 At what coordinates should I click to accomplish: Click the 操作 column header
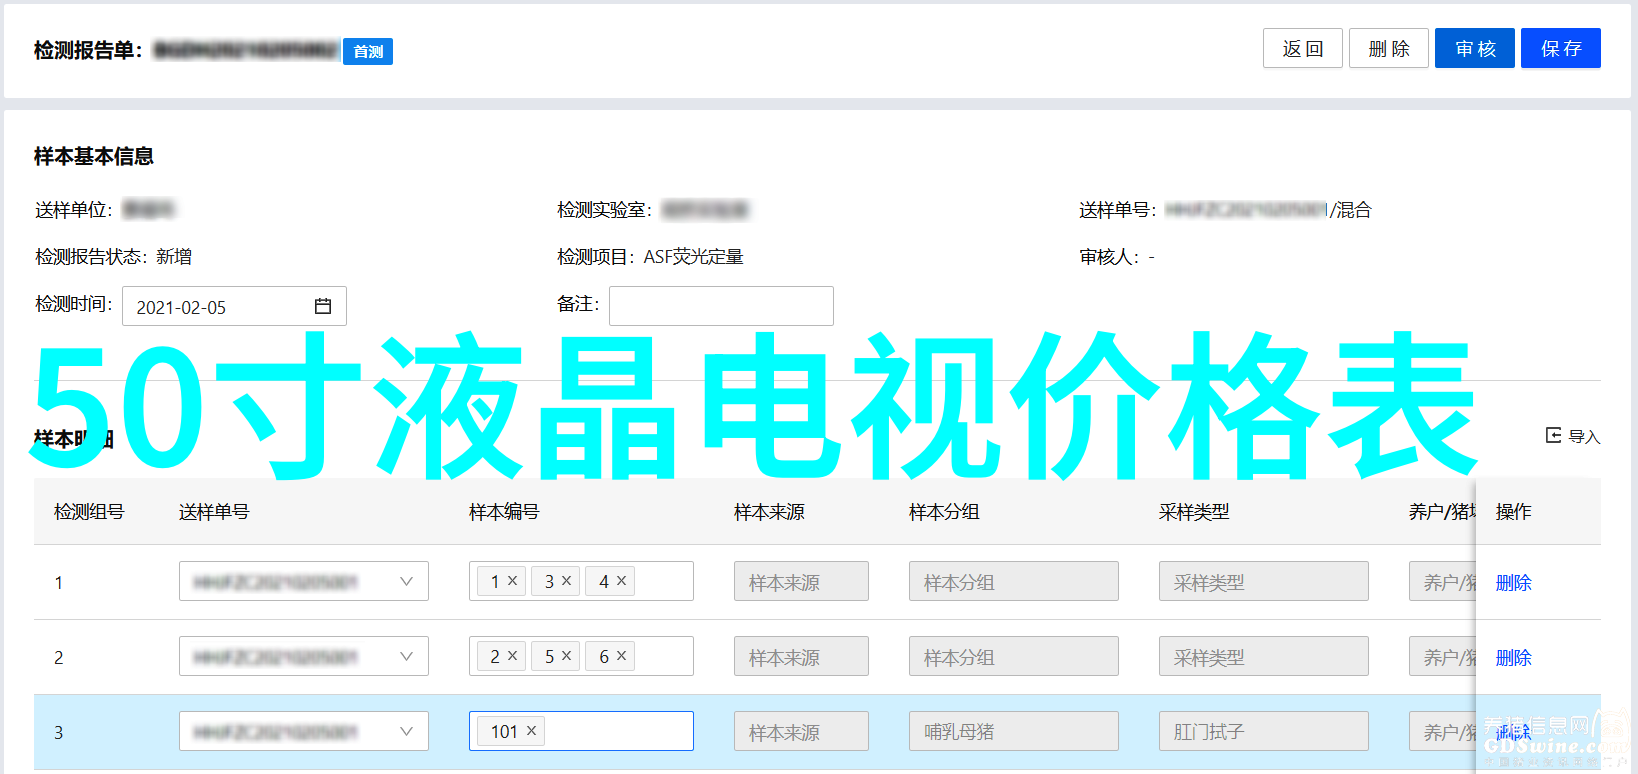[x=1513, y=512]
